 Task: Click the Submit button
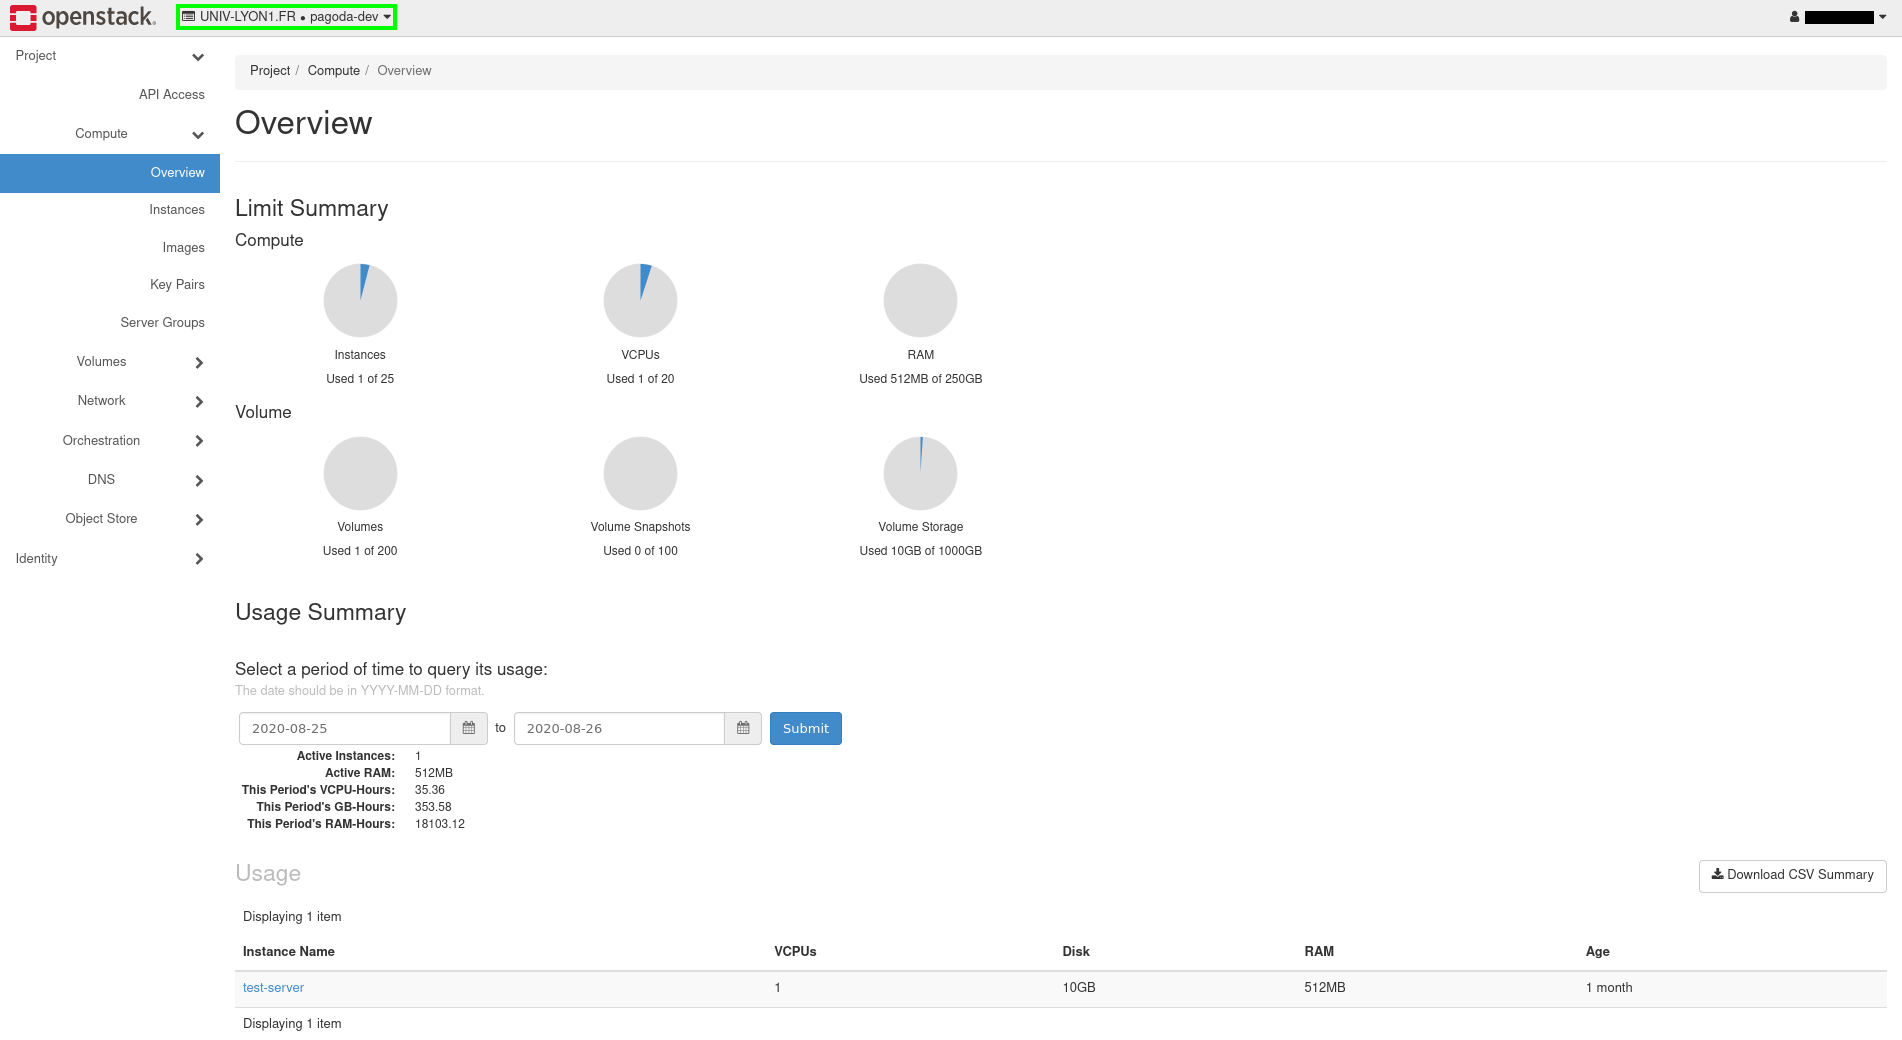[x=805, y=728]
